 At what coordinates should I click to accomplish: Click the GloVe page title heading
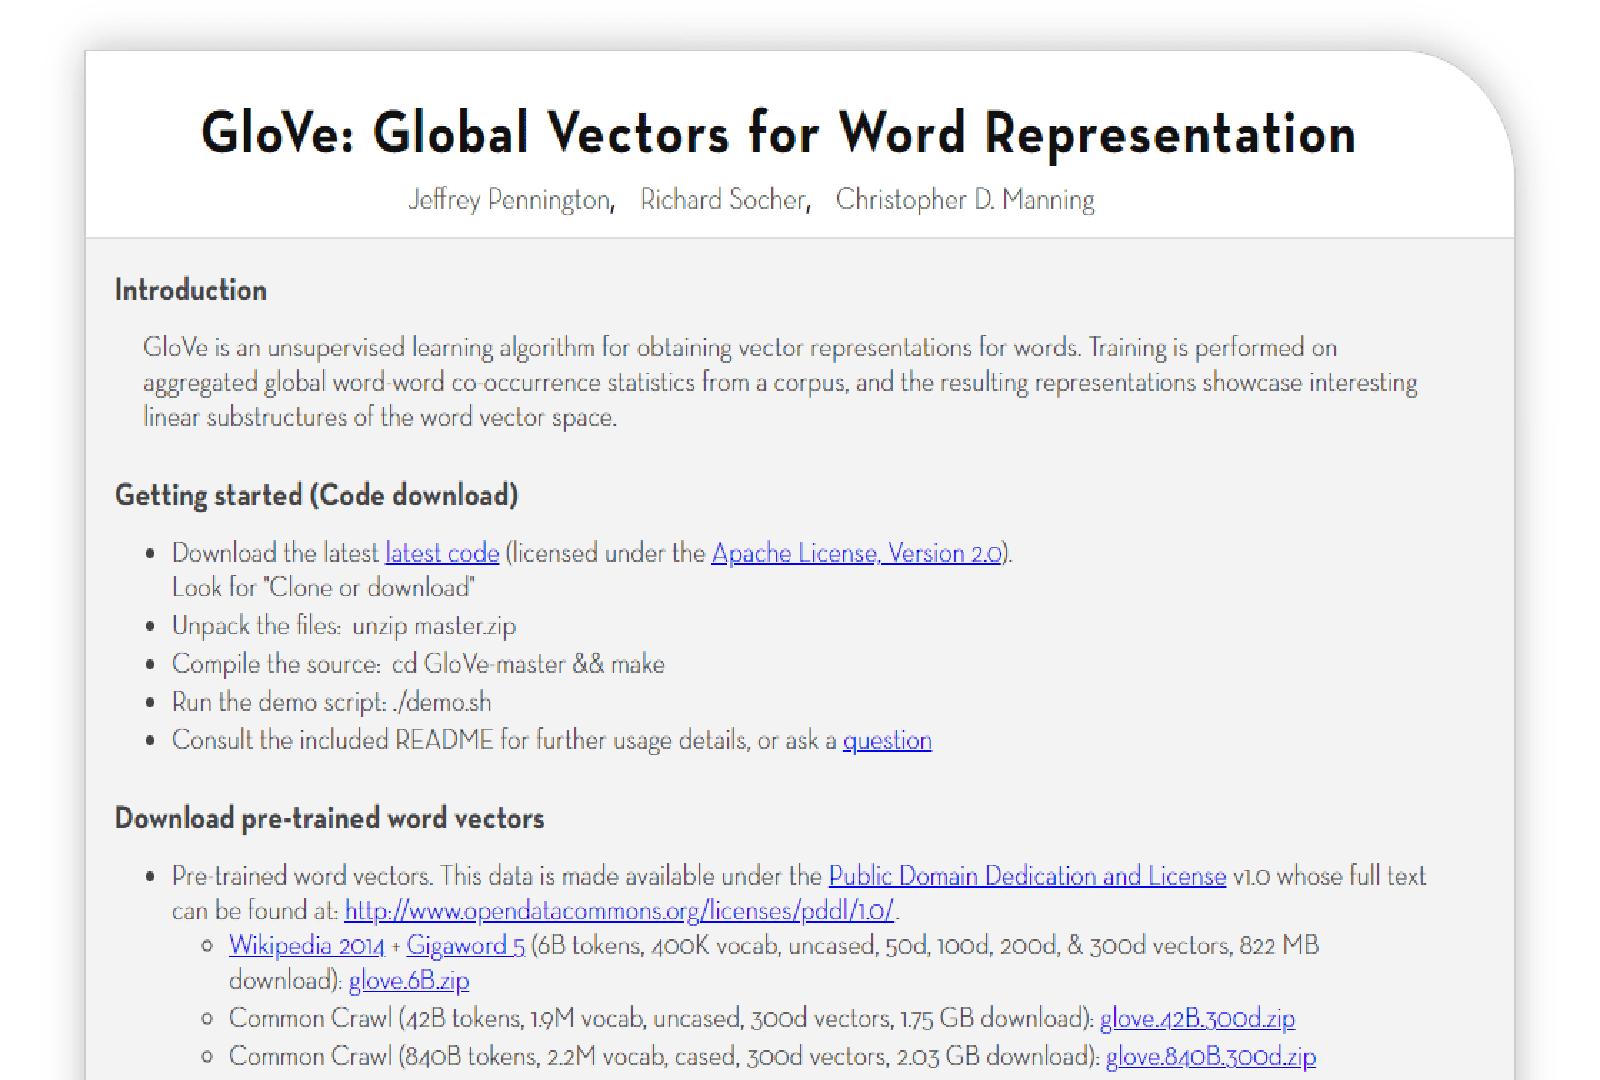click(x=778, y=133)
